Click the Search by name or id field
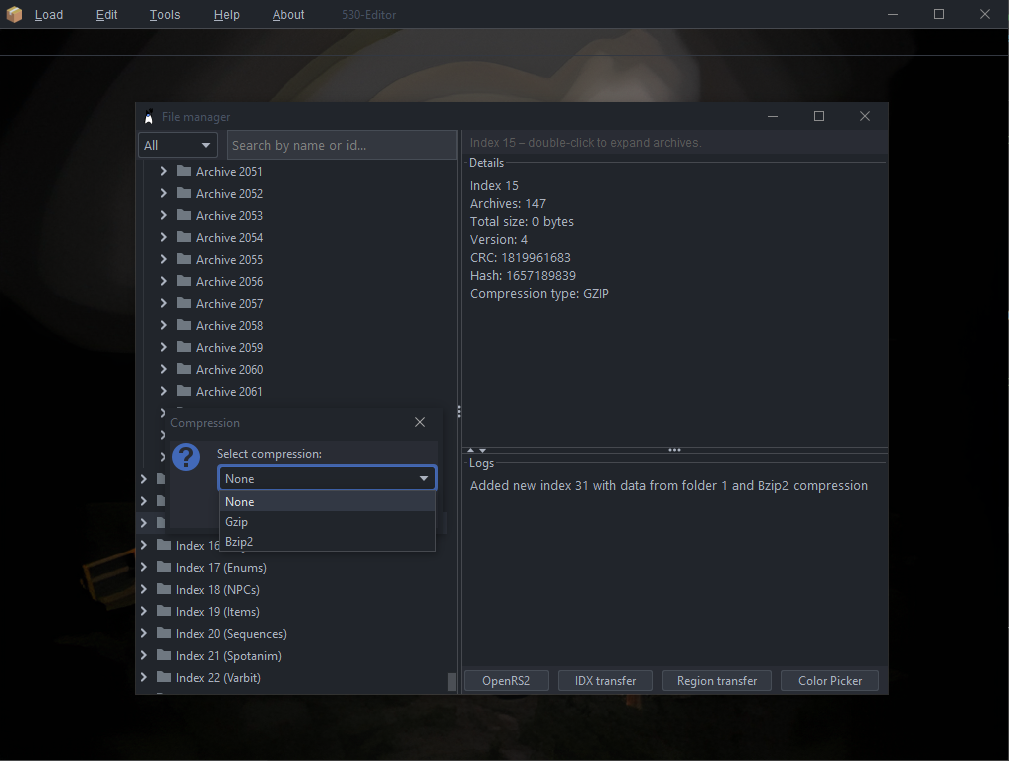Viewport: 1009px width, 761px height. point(341,145)
